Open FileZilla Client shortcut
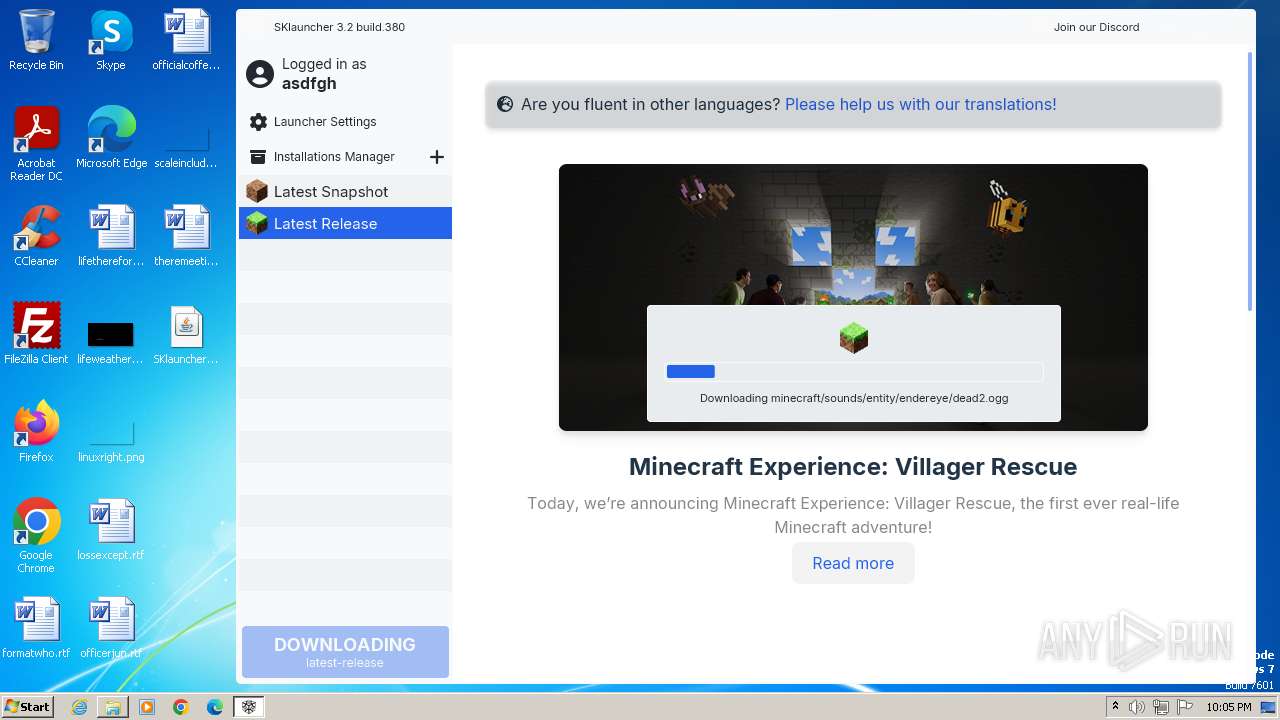The width and height of the screenshot is (1280, 720). [x=36, y=334]
